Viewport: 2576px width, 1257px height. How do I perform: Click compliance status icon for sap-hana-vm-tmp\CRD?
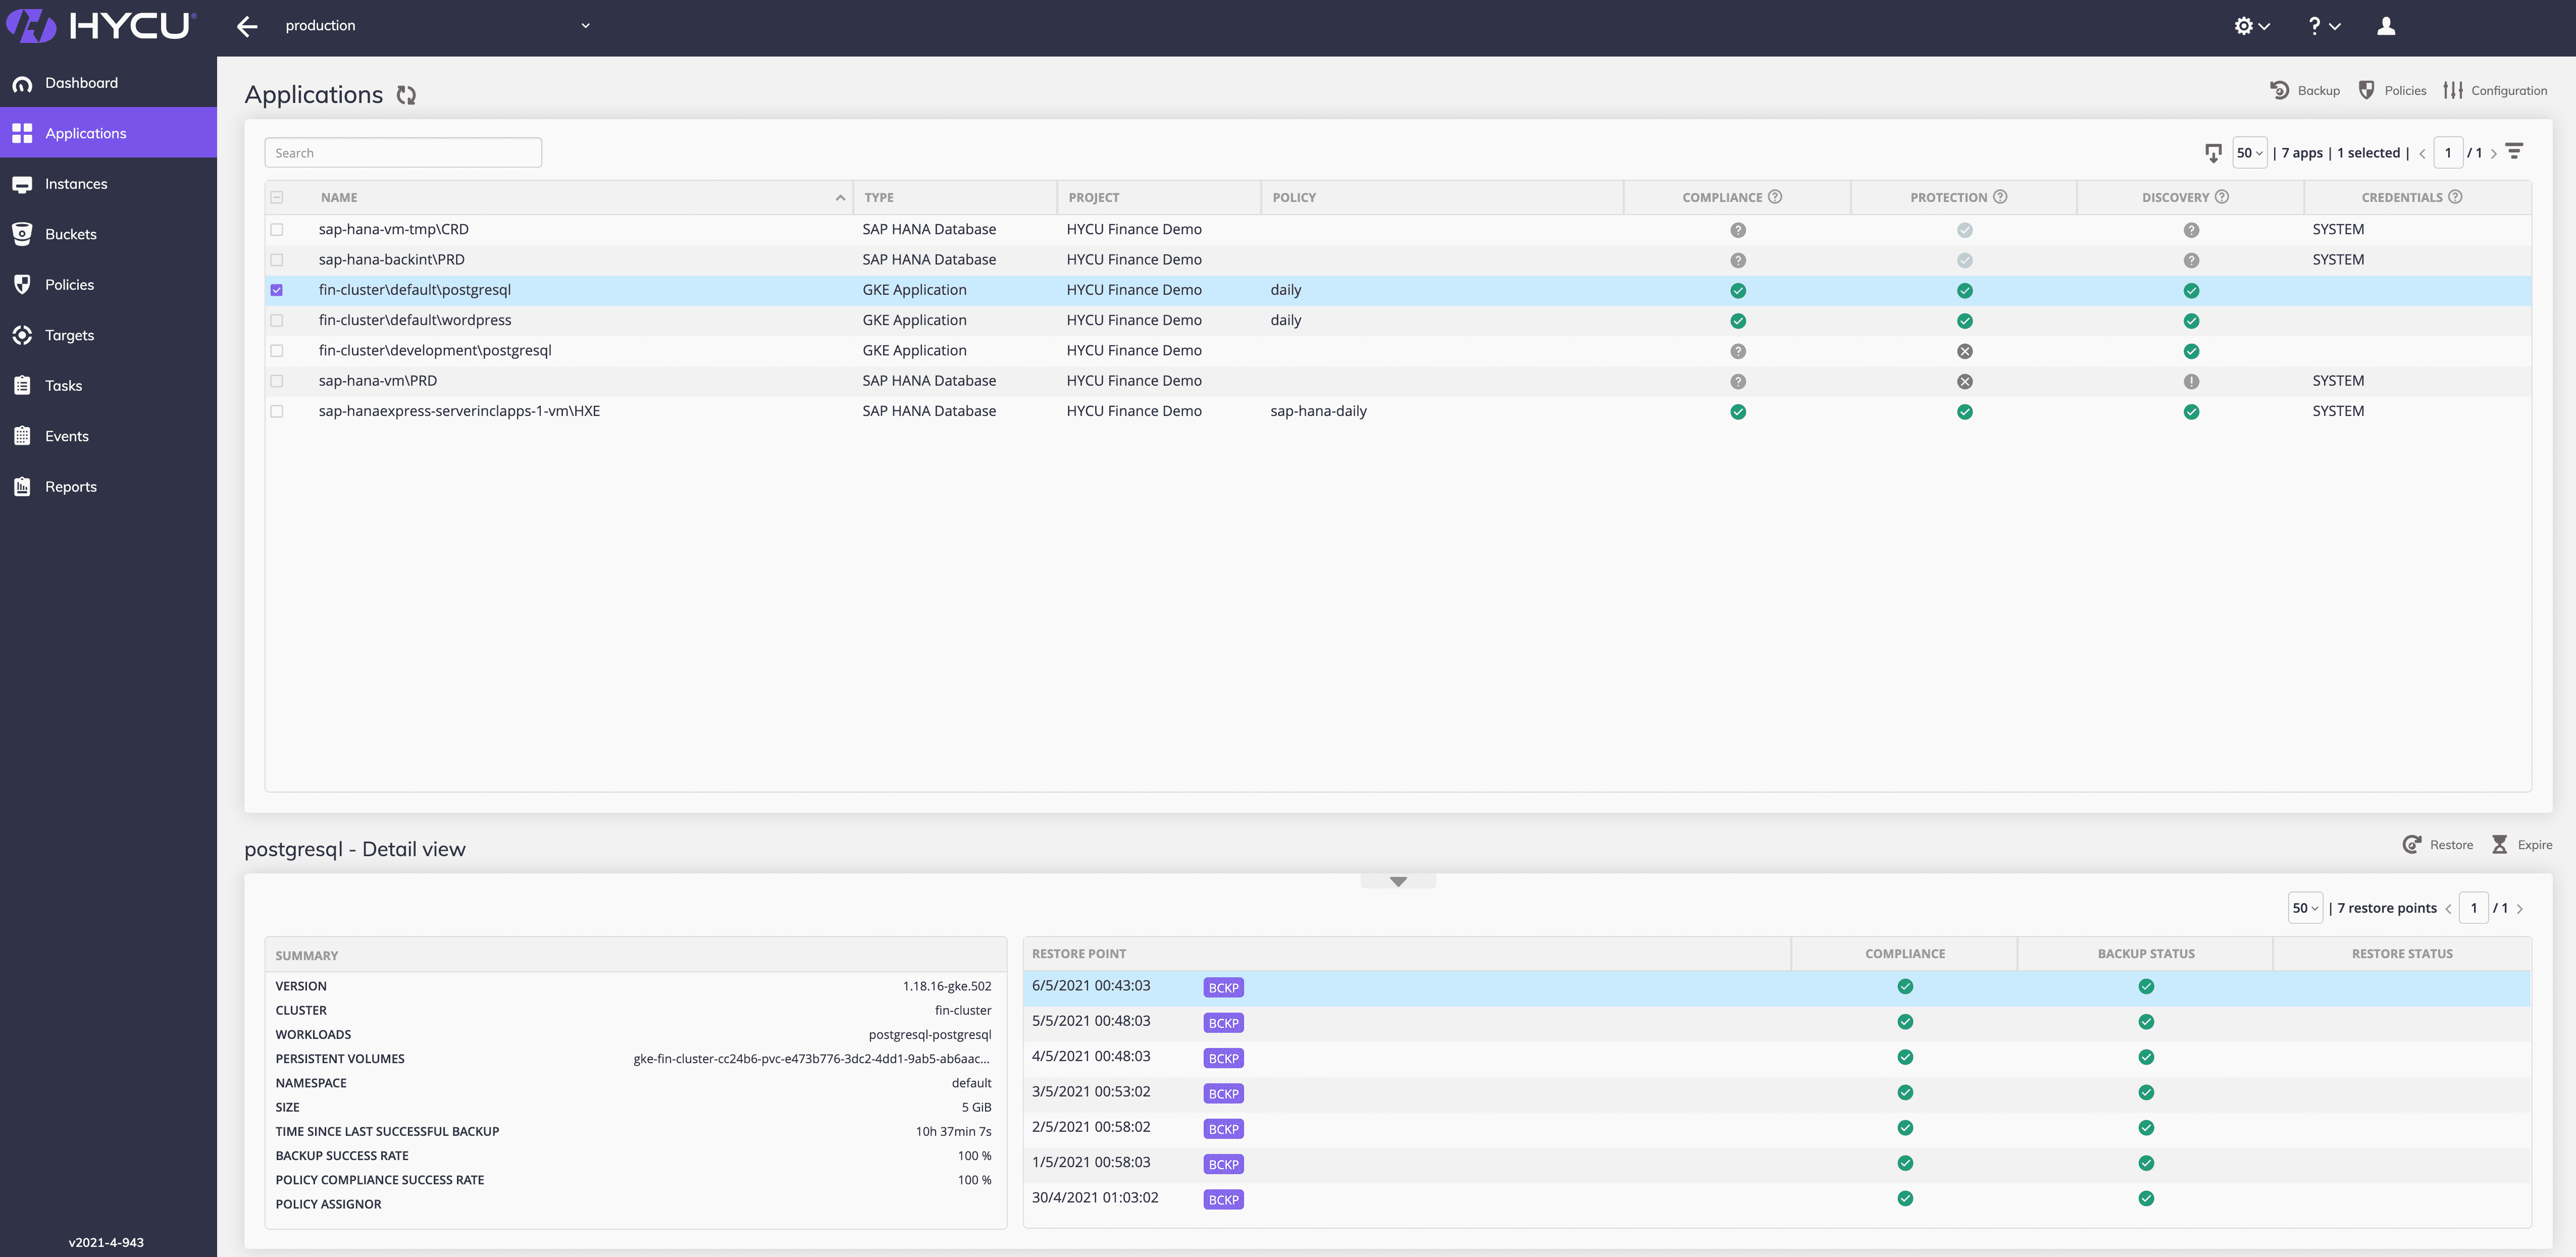(1738, 230)
